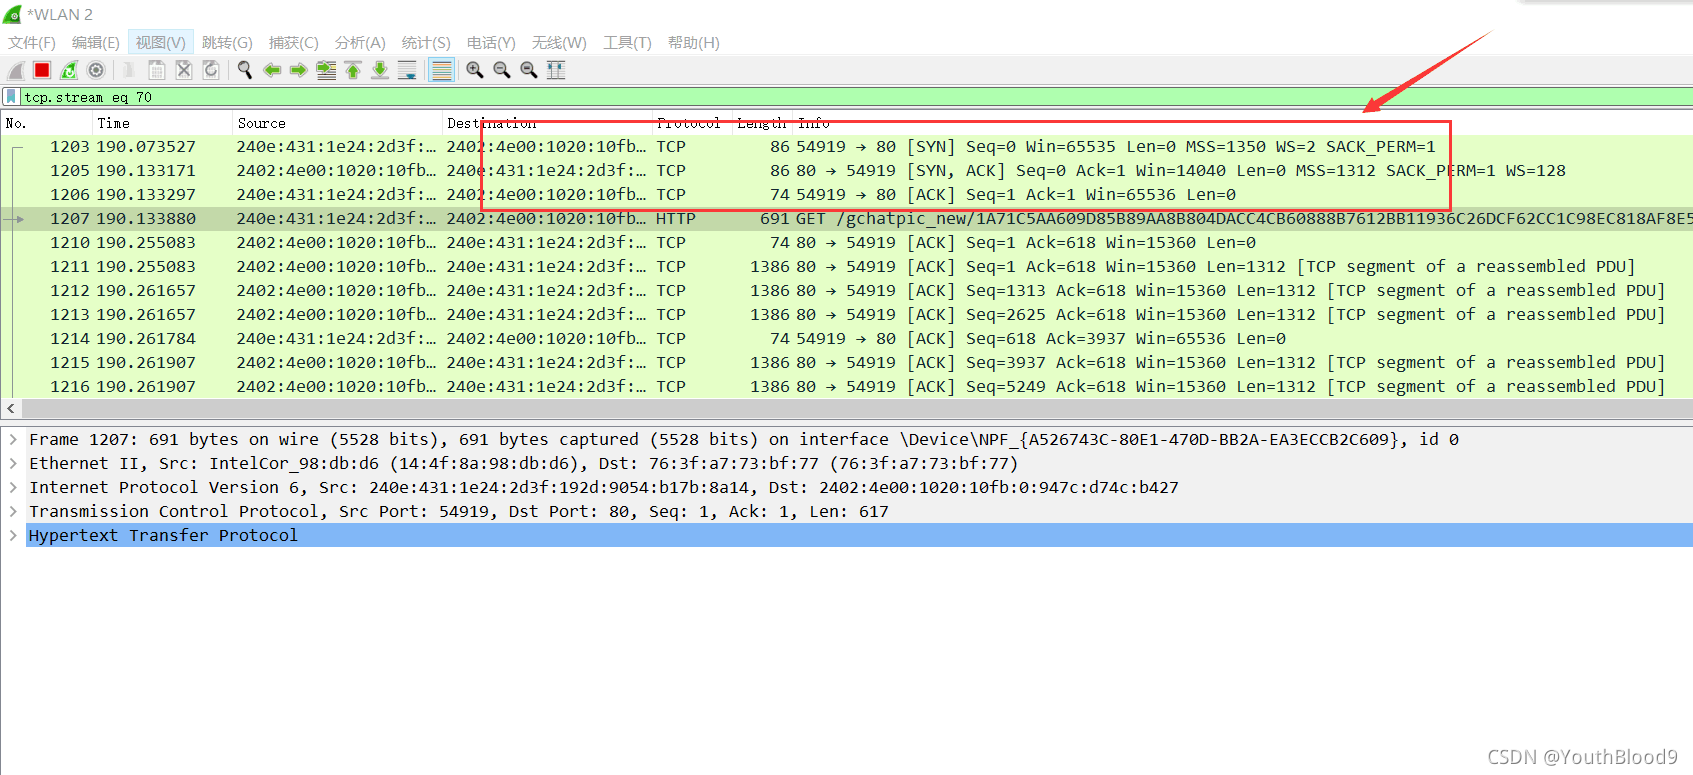This screenshot has height=775, width=1693.
Task: Expand Transmission Control Protocol row
Action: pyautogui.click(x=13, y=511)
